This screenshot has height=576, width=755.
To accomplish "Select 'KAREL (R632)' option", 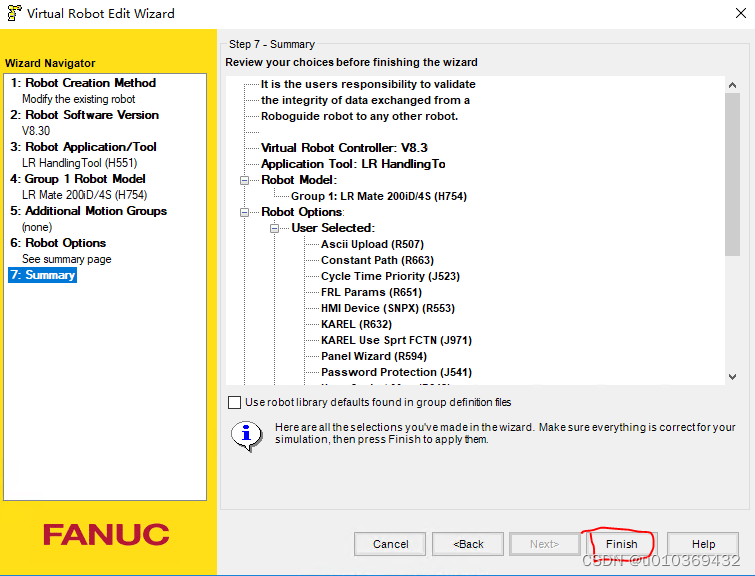I will click(357, 325).
